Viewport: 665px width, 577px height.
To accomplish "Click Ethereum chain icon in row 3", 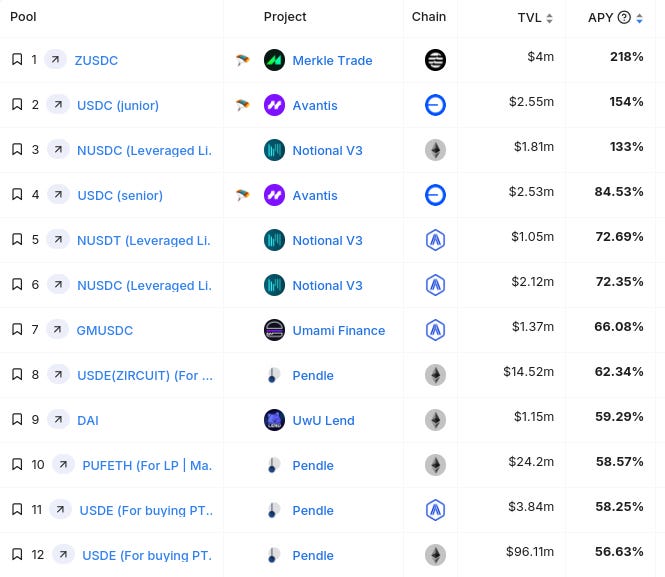I will pos(435,150).
